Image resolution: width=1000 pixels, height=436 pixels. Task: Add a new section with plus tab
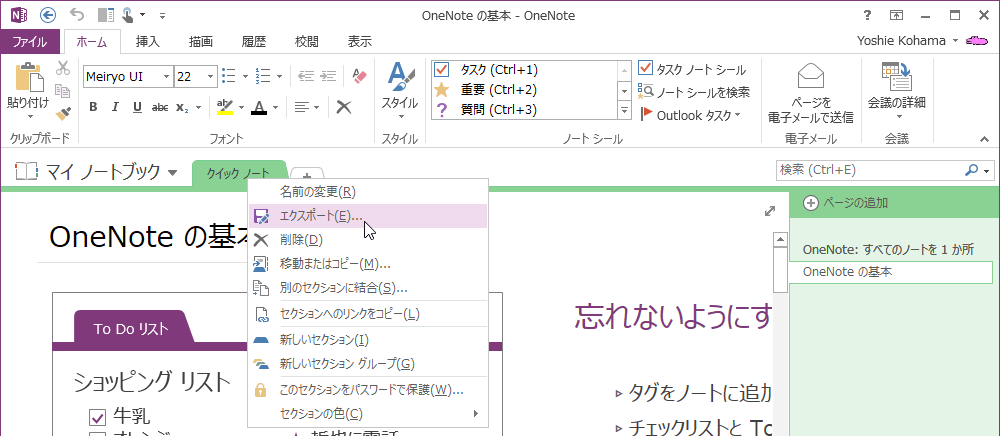307,176
